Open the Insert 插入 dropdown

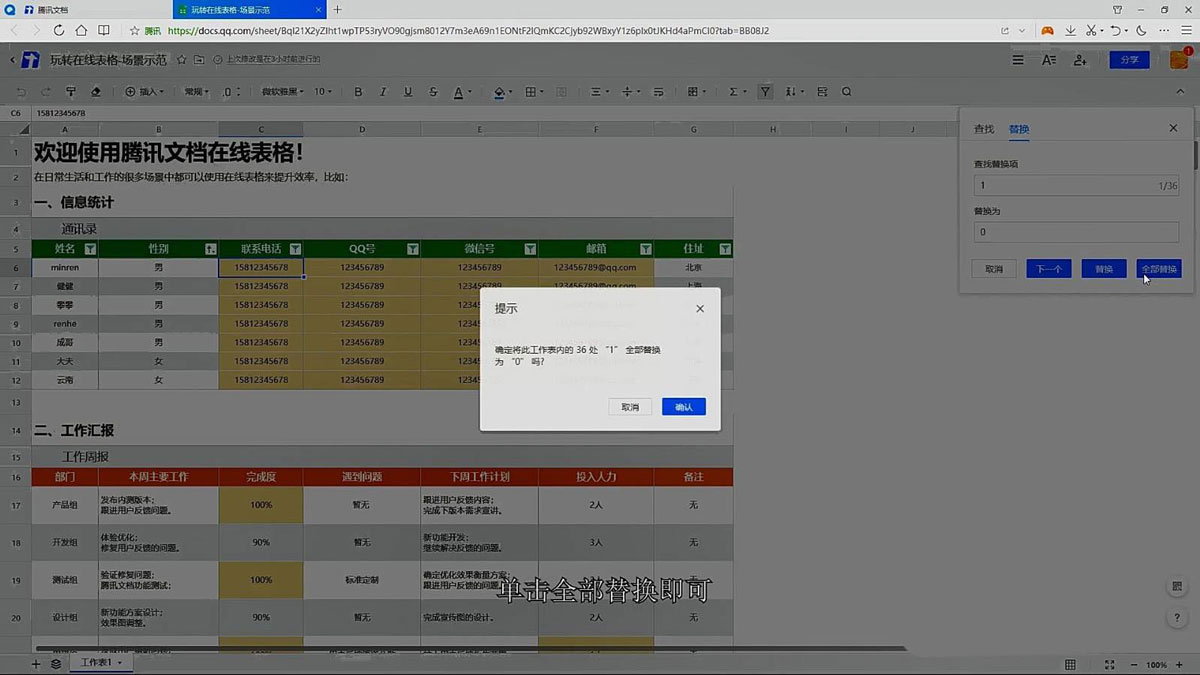click(144, 92)
